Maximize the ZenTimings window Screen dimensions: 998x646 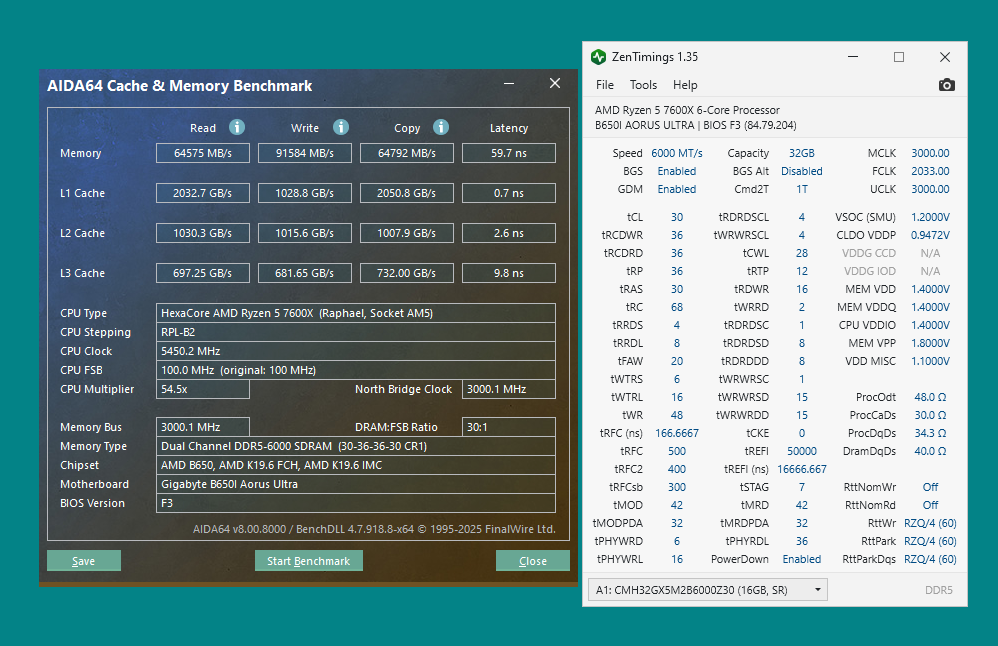pos(898,57)
